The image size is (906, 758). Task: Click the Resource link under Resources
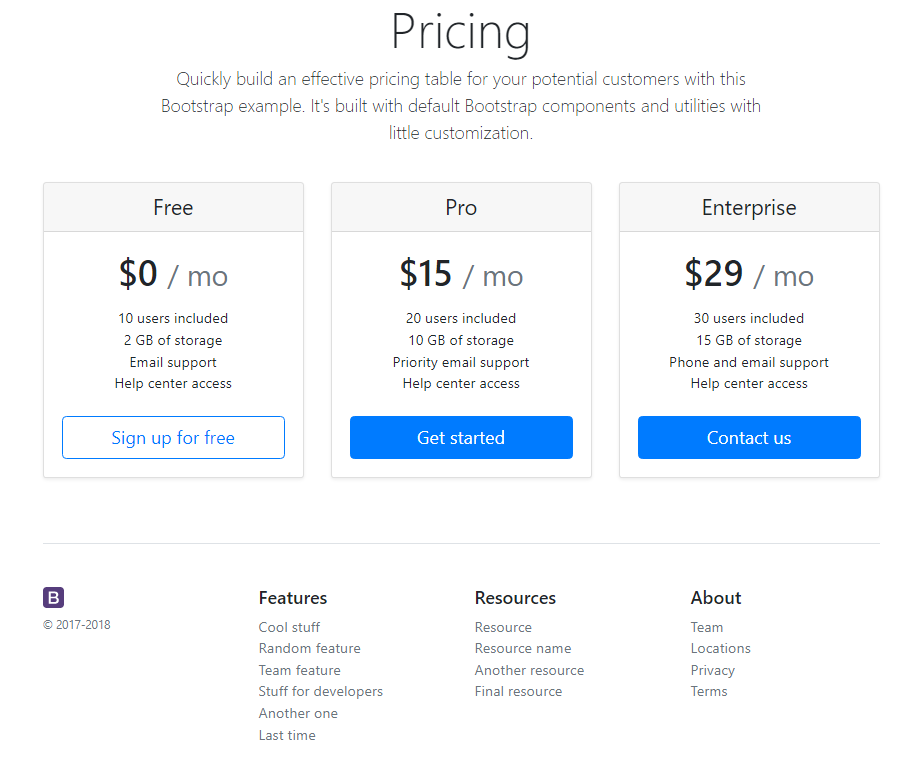(x=503, y=627)
